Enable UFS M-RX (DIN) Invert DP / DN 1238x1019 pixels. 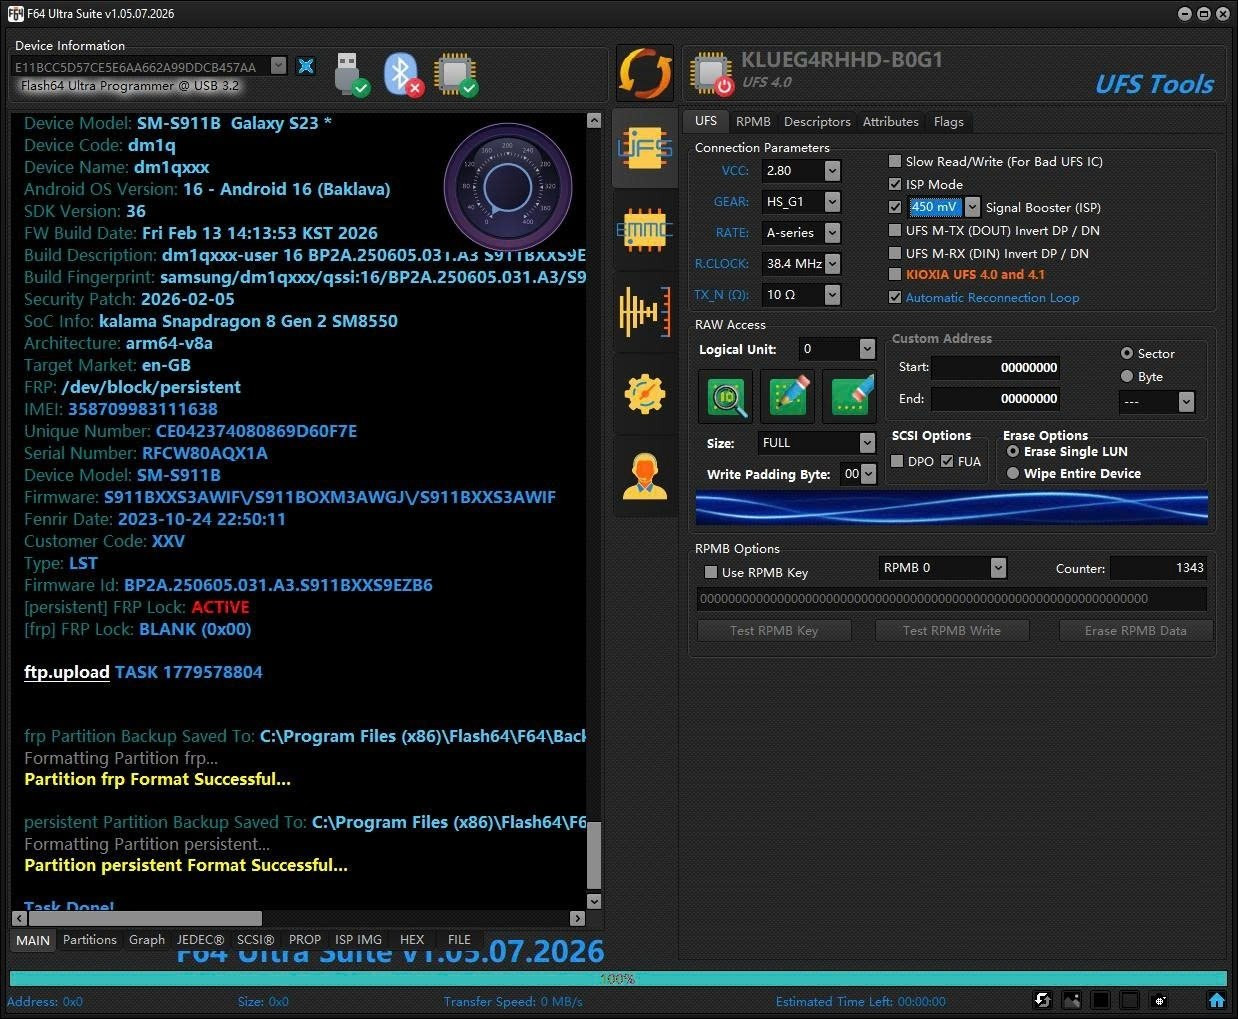click(895, 253)
